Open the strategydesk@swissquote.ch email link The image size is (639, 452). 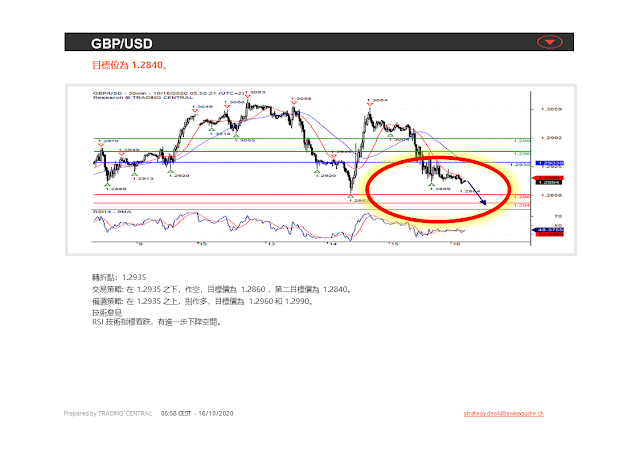tap(503, 413)
